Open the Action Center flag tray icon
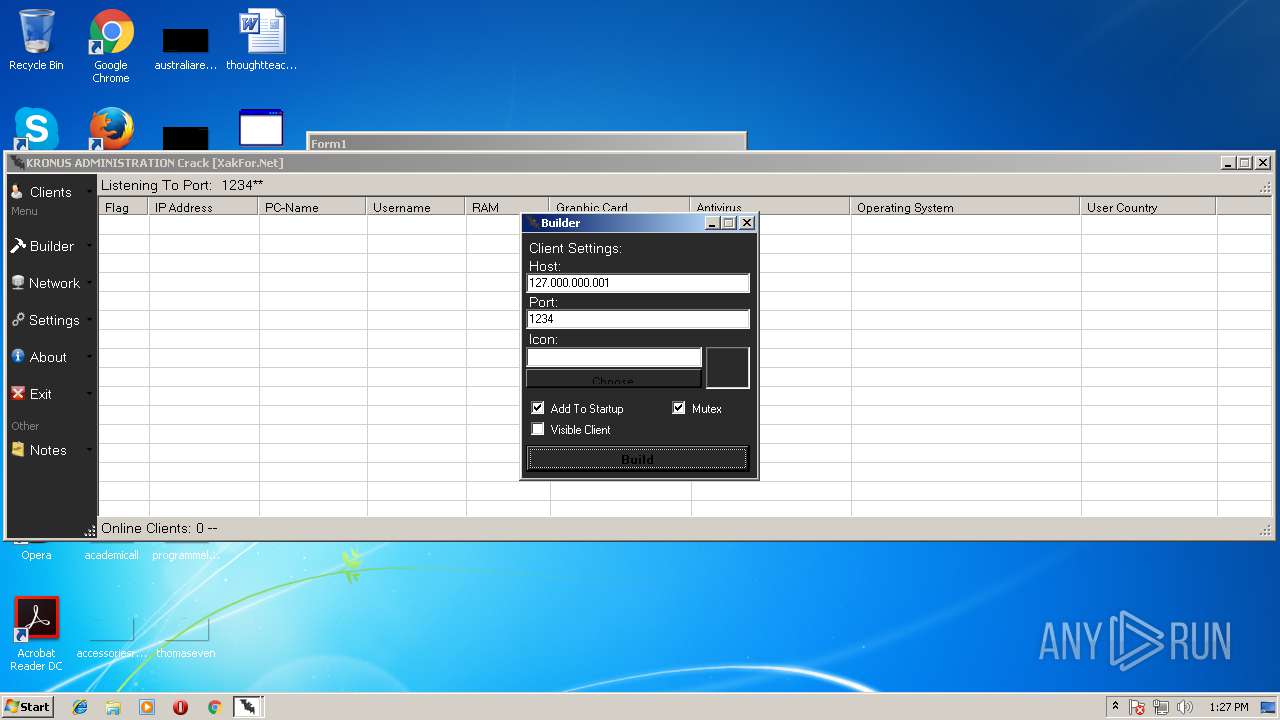The height and width of the screenshot is (720, 1280). tap(1137, 707)
